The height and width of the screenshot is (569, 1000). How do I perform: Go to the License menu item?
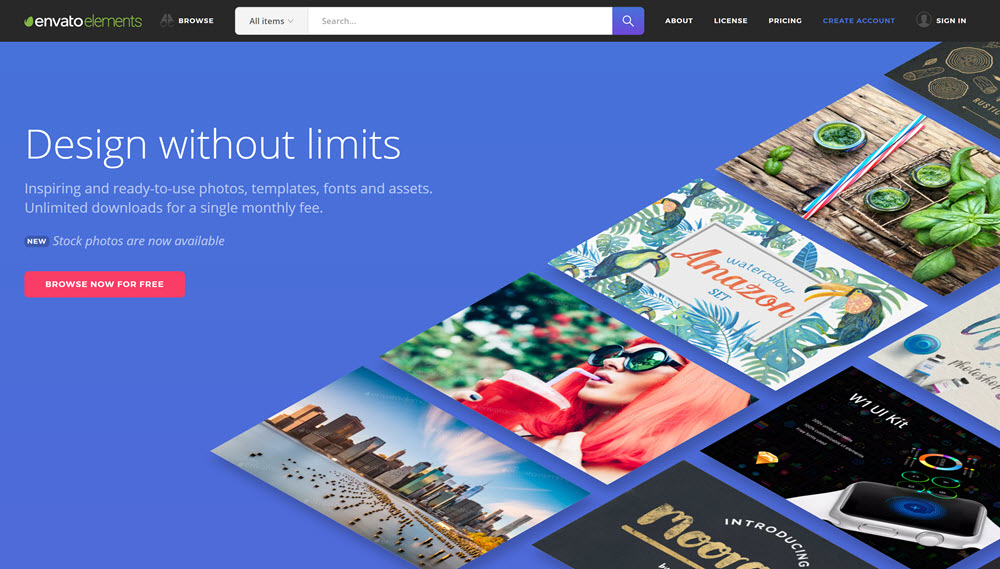730,21
